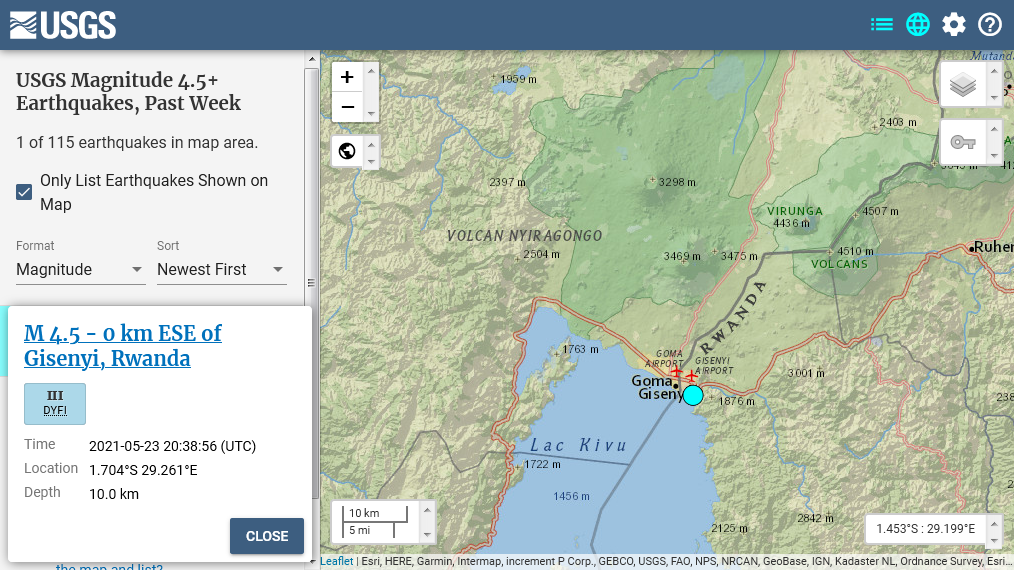Click zoom to world globe button

point(347,151)
